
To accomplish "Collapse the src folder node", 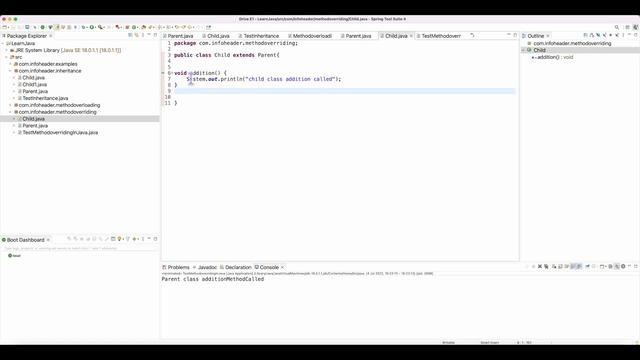I will pyautogui.click(x=7, y=57).
